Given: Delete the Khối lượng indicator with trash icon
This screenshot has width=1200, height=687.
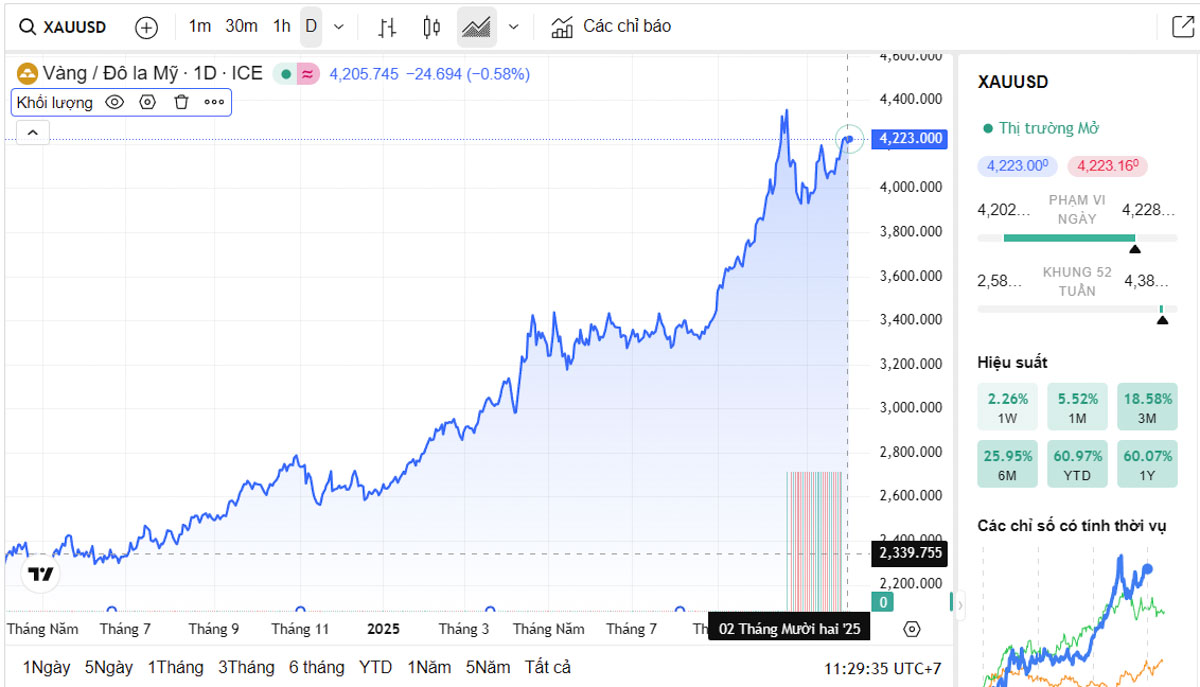Looking at the screenshot, I should pyautogui.click(x=181, y=102).
